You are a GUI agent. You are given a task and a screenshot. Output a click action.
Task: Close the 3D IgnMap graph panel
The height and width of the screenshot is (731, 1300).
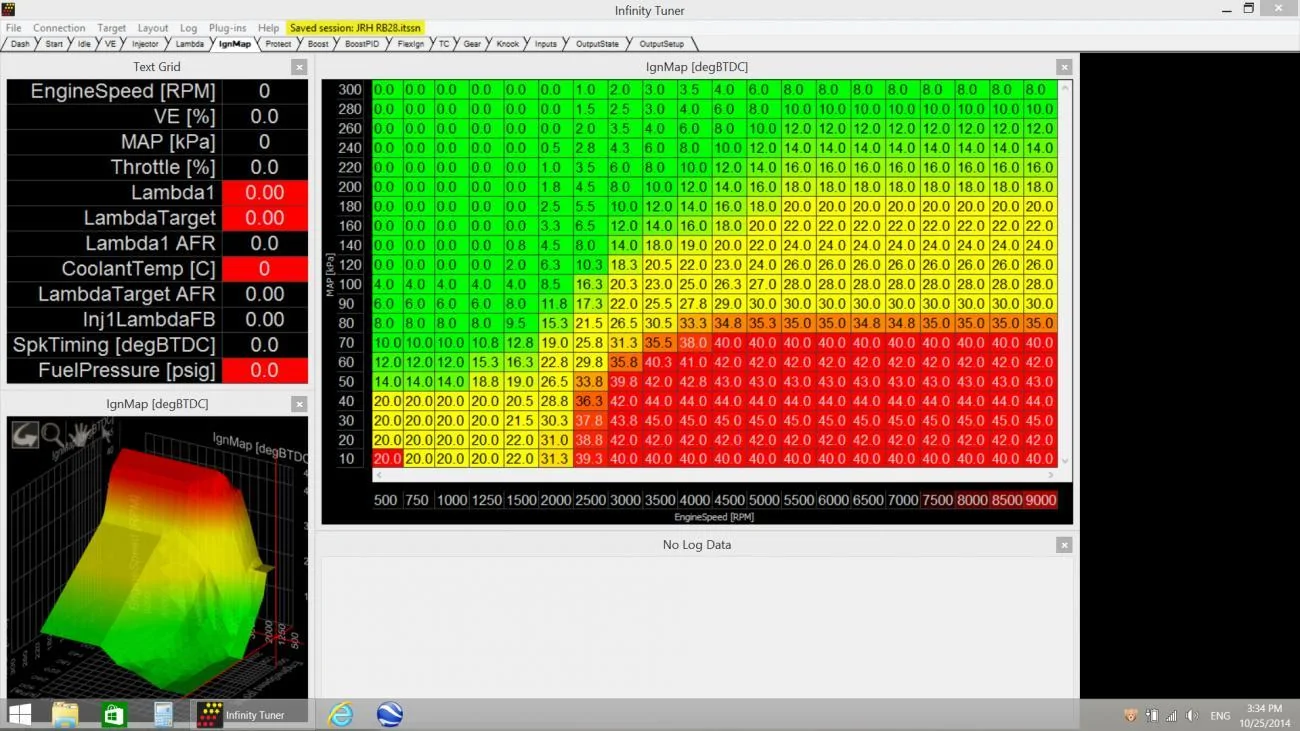pos(299,404)
